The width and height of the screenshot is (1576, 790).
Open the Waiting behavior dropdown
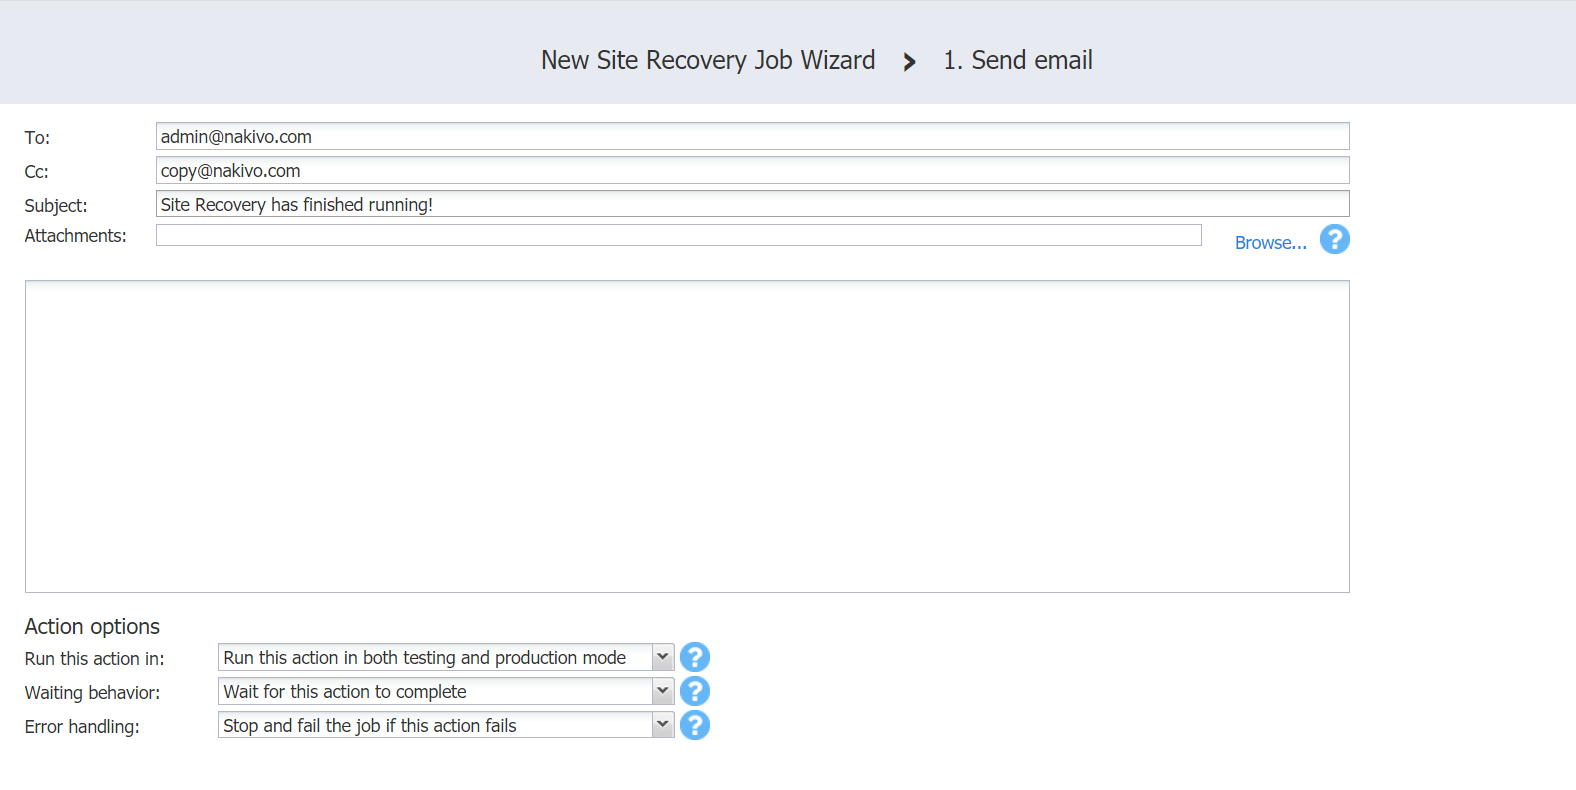pos(662,691)
